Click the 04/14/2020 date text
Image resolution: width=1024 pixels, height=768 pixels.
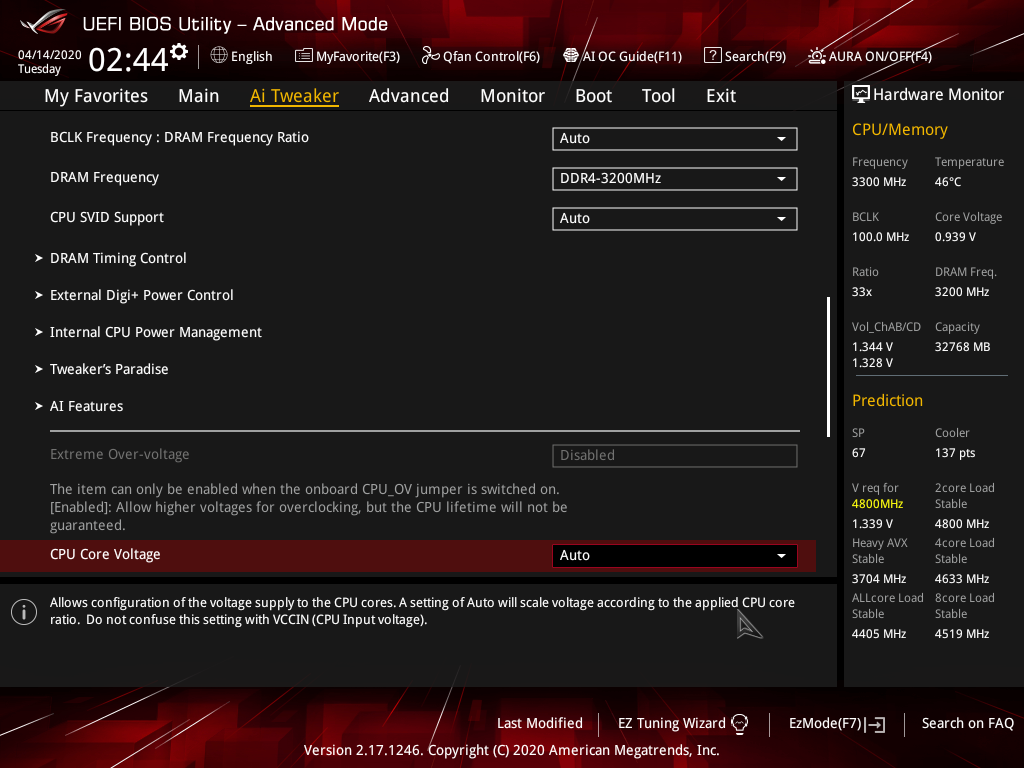(x=50, y=55)
